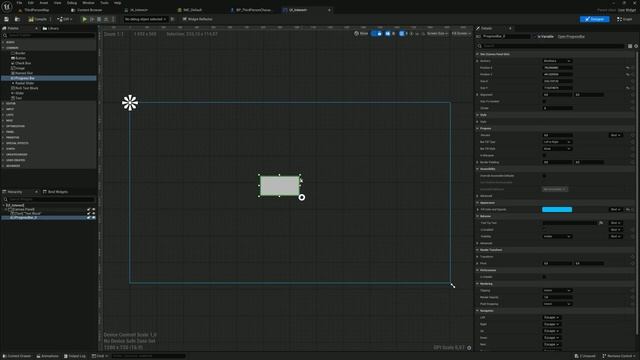Switch to the BP_ThirdPersonCharacter tab
The height and width of the screenshot is (360, 640).
coord(251,10)
